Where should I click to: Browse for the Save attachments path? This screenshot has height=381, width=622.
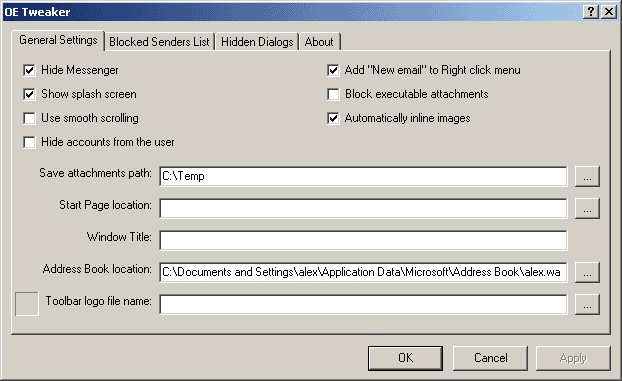[x=587, y=177]
